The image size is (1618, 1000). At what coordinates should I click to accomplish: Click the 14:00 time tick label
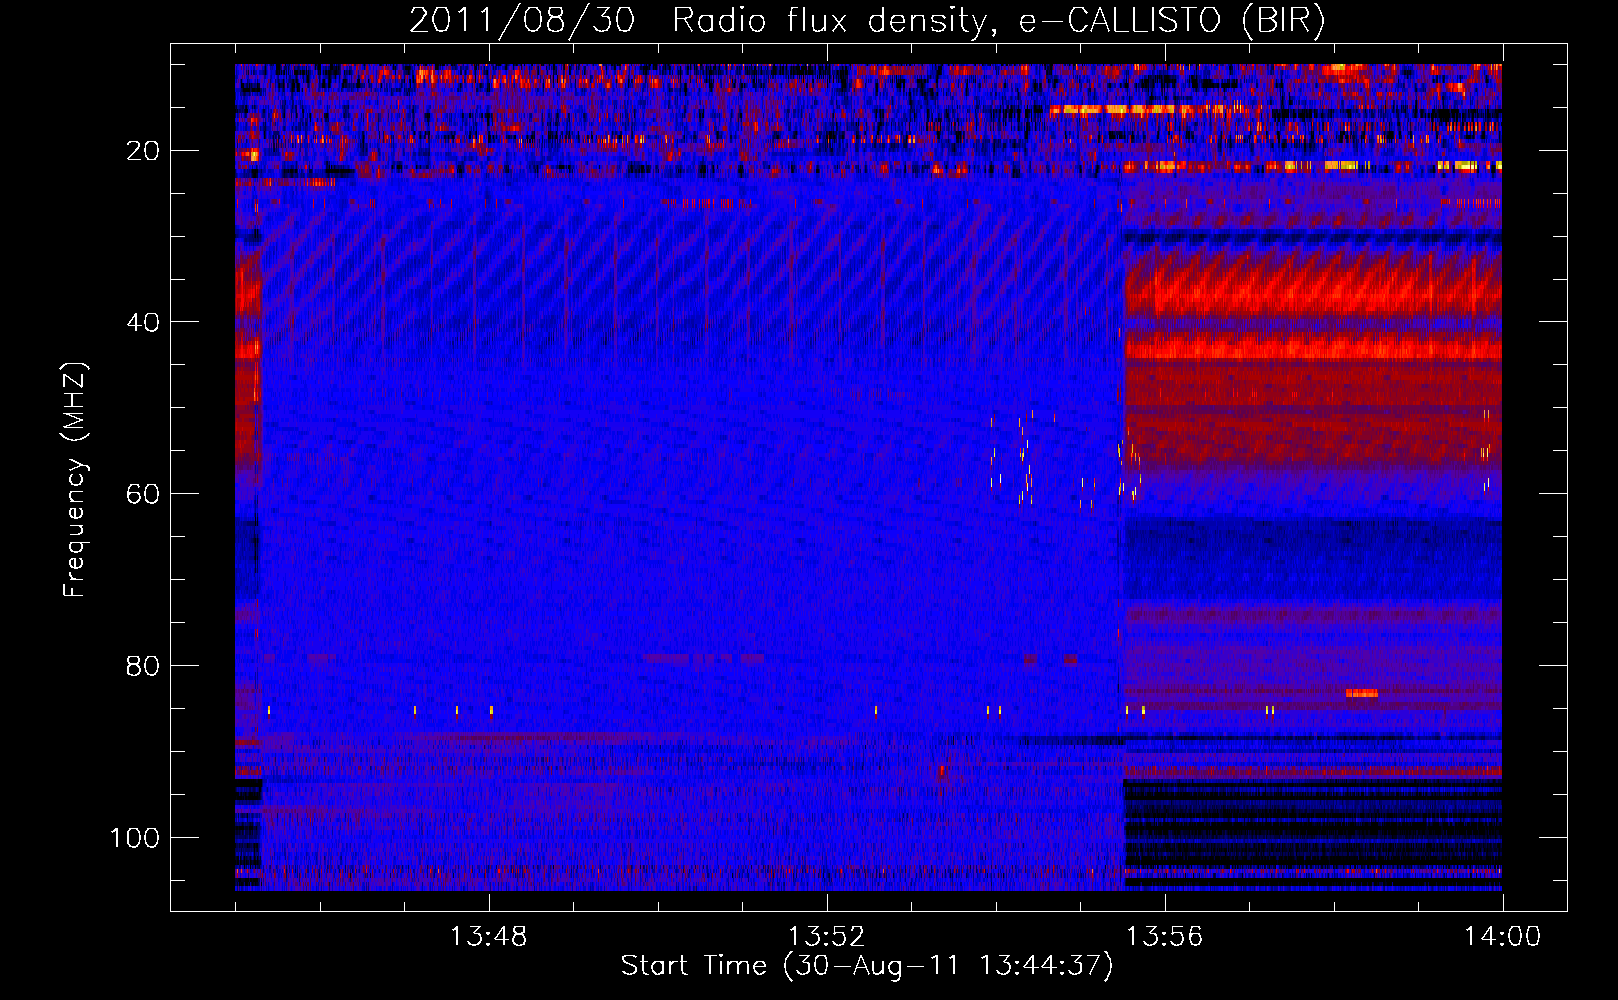pos(1503,937)
